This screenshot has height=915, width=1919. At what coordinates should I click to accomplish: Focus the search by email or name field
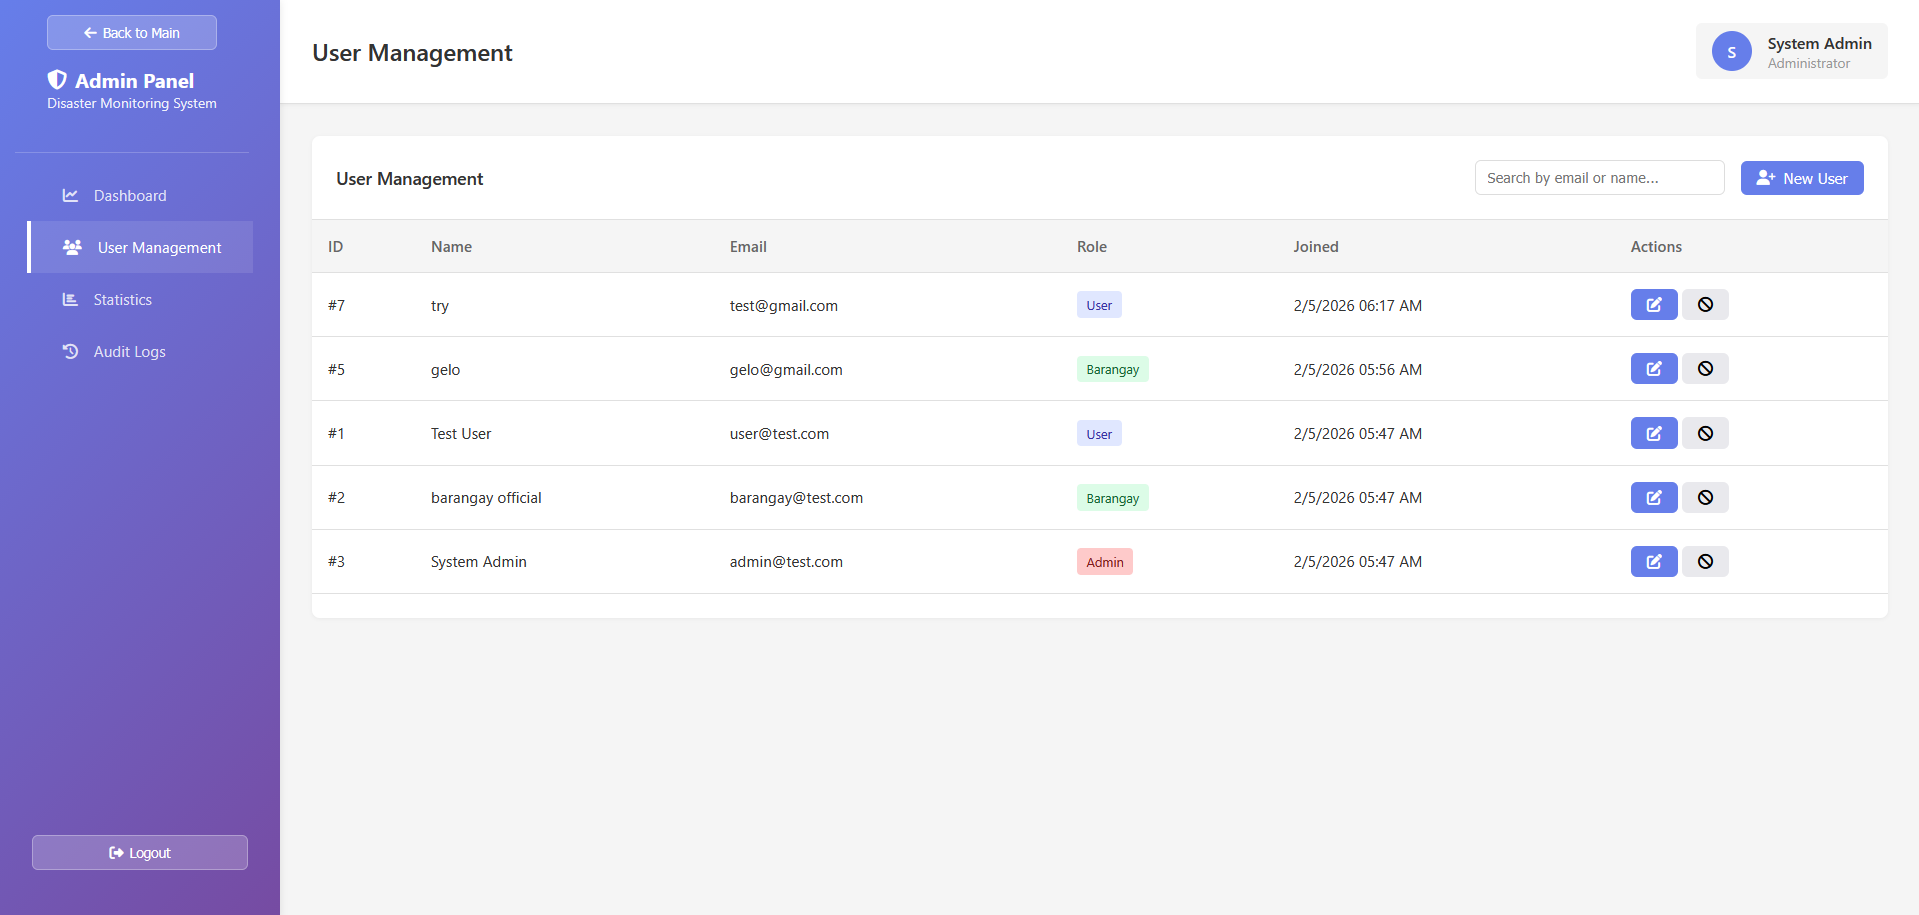(1599, 178)
